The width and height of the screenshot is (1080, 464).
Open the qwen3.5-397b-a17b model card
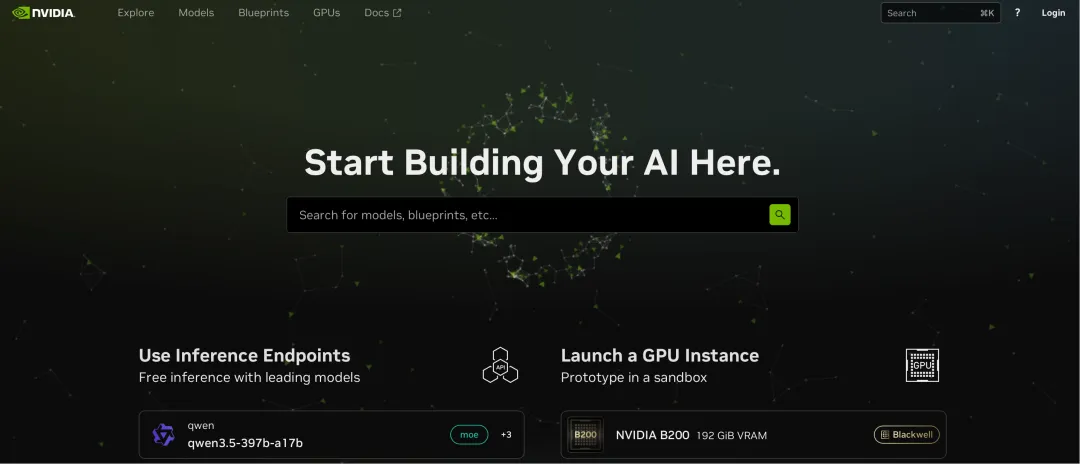[x=331, y=434]
